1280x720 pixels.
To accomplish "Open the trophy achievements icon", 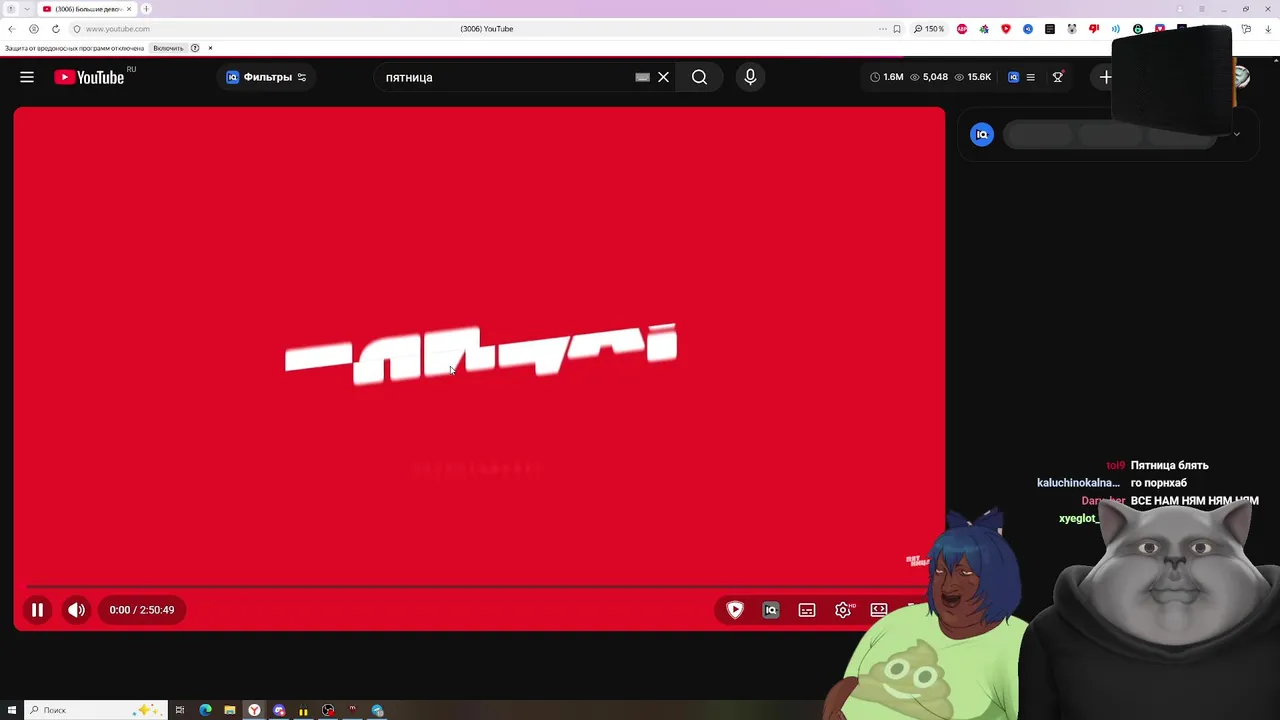I will [1058, 77].
